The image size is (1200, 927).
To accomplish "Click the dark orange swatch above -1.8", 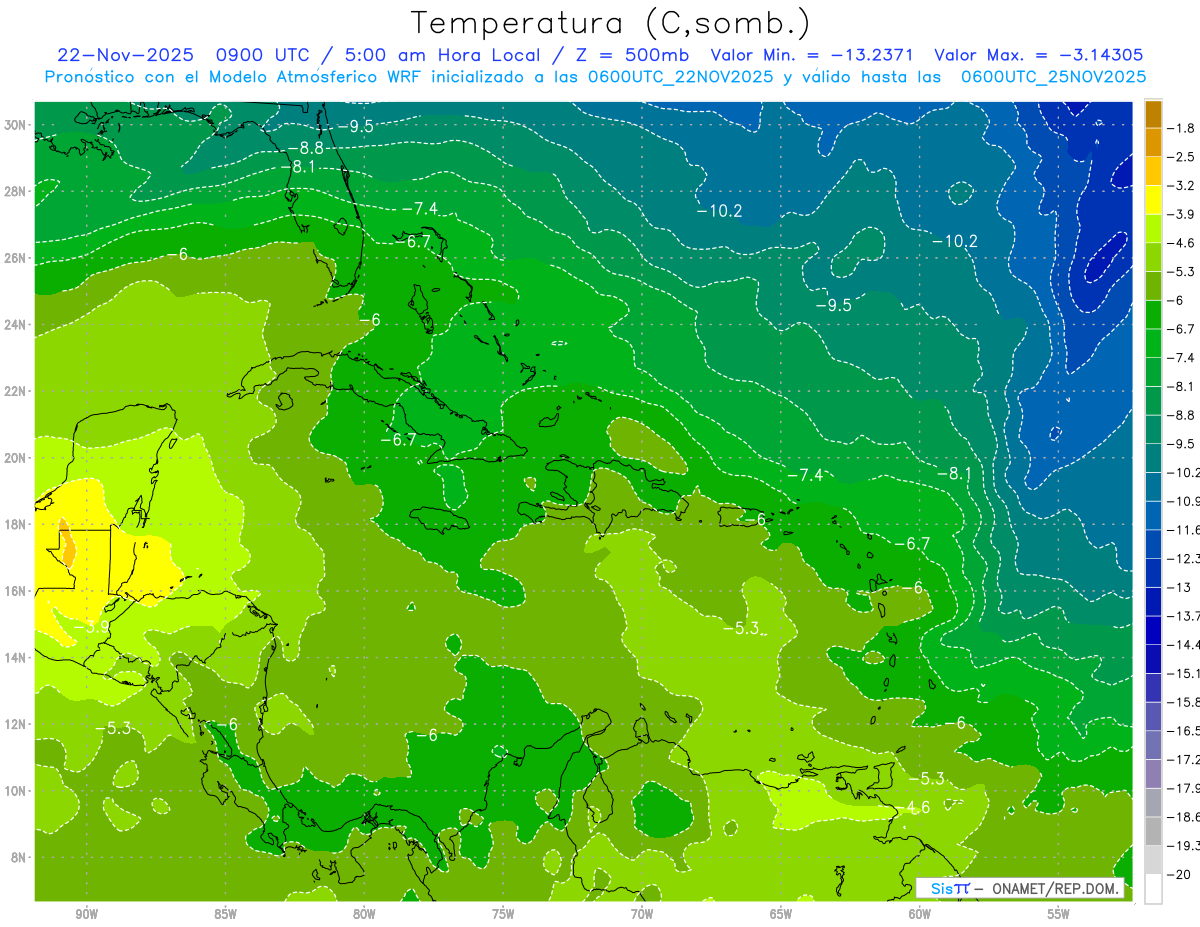I will tap(1153, 113).
